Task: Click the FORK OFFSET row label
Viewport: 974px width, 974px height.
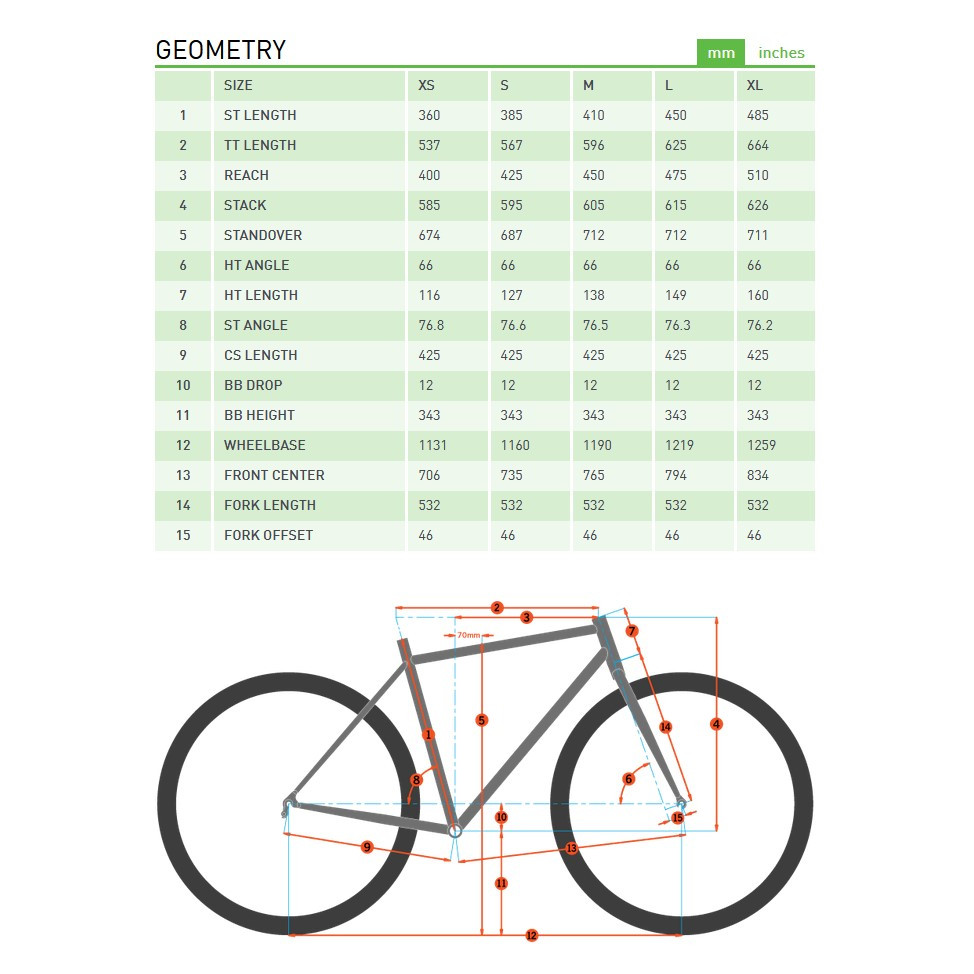Action: [268, 535]
